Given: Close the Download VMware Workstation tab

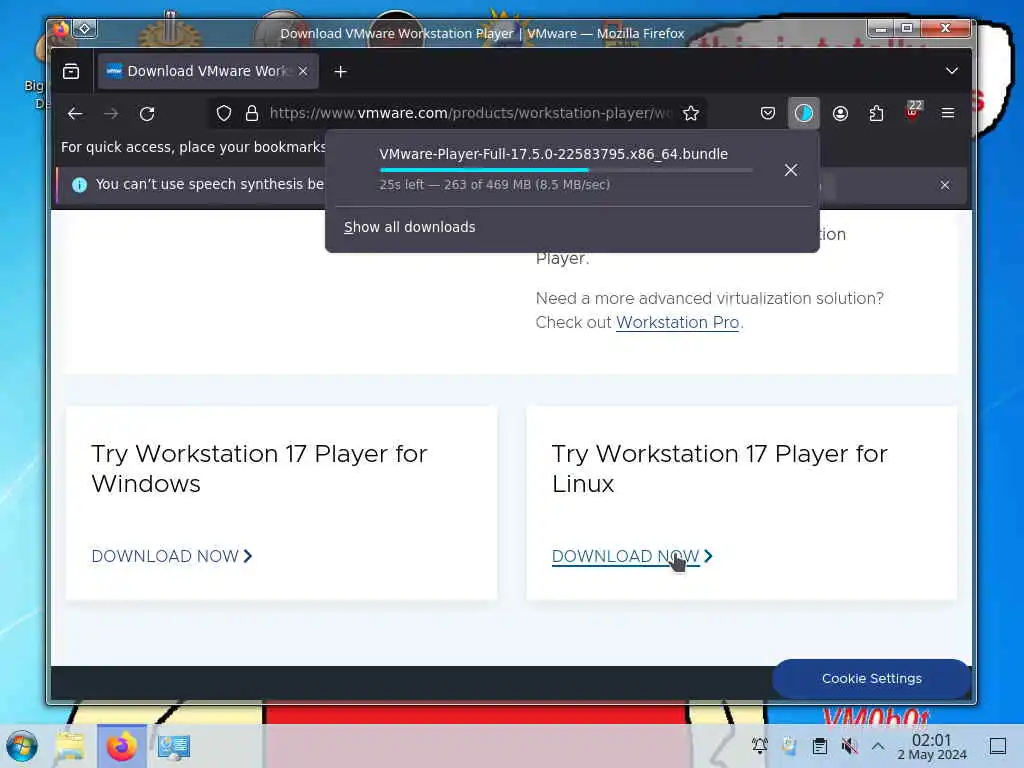Looking at the screenshot, I should click(303, 71).
